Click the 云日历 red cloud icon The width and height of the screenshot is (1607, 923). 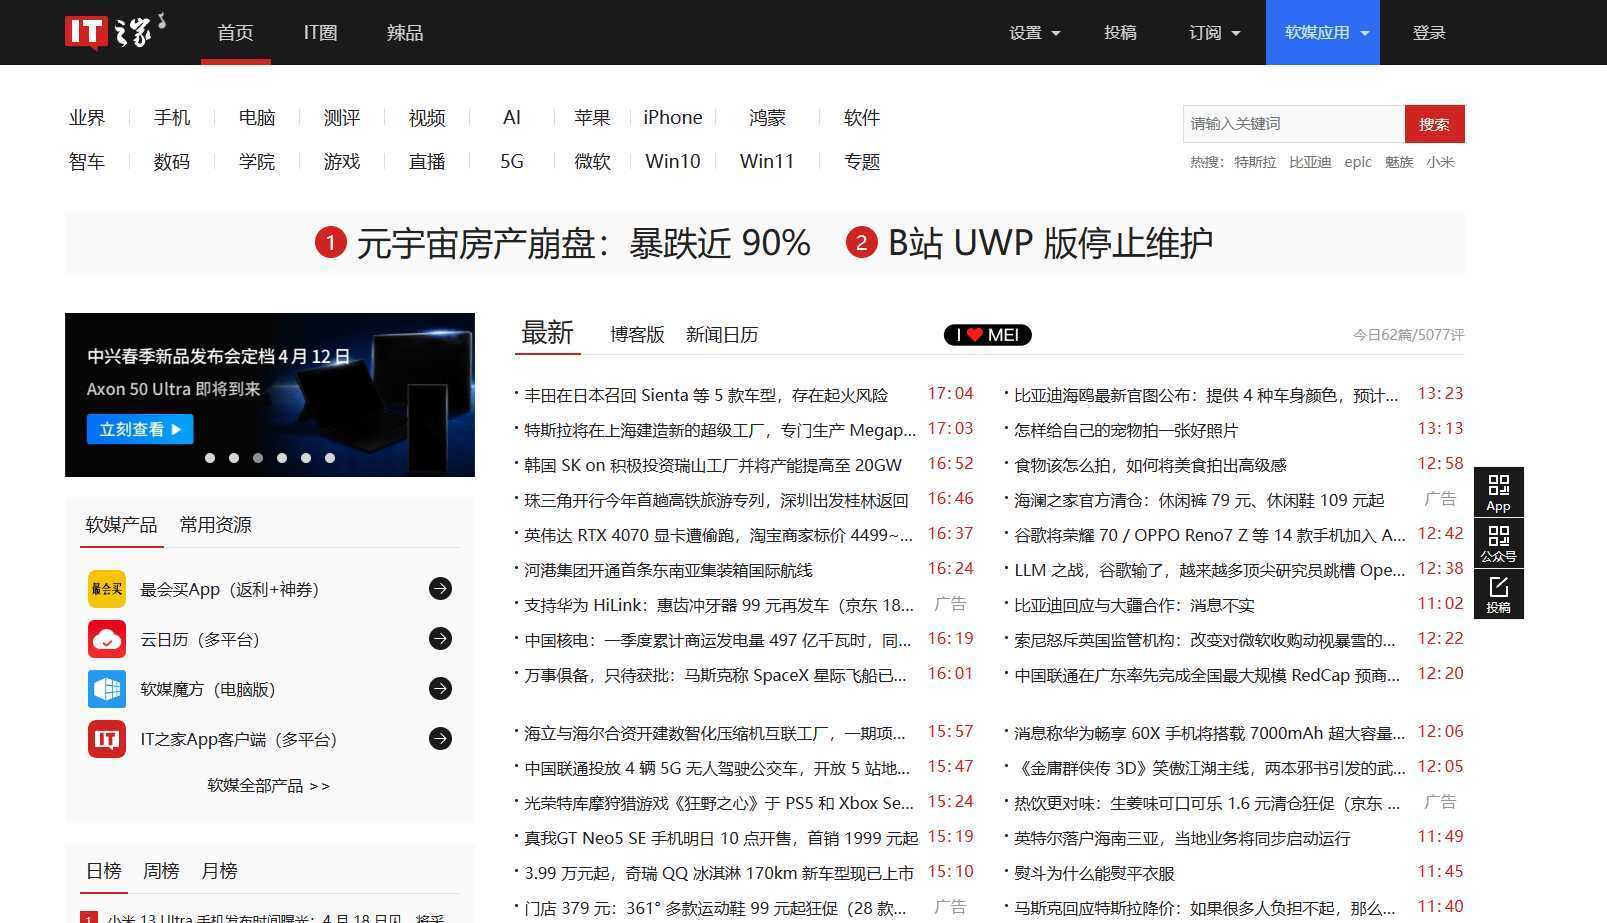(x=107, y=639)
